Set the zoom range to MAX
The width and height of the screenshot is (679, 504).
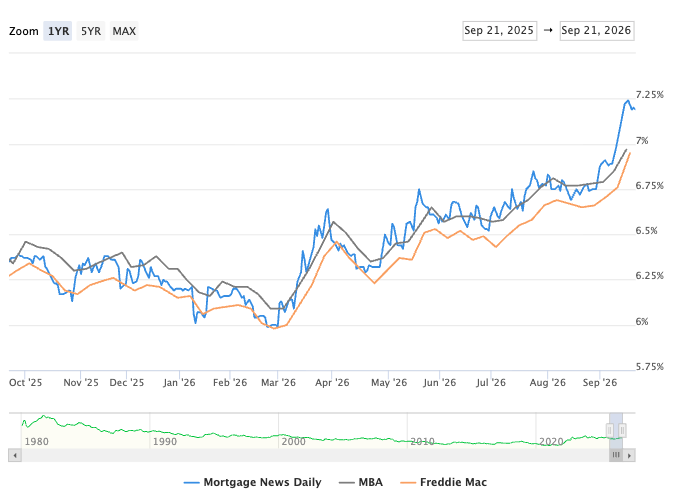point(124,31)
